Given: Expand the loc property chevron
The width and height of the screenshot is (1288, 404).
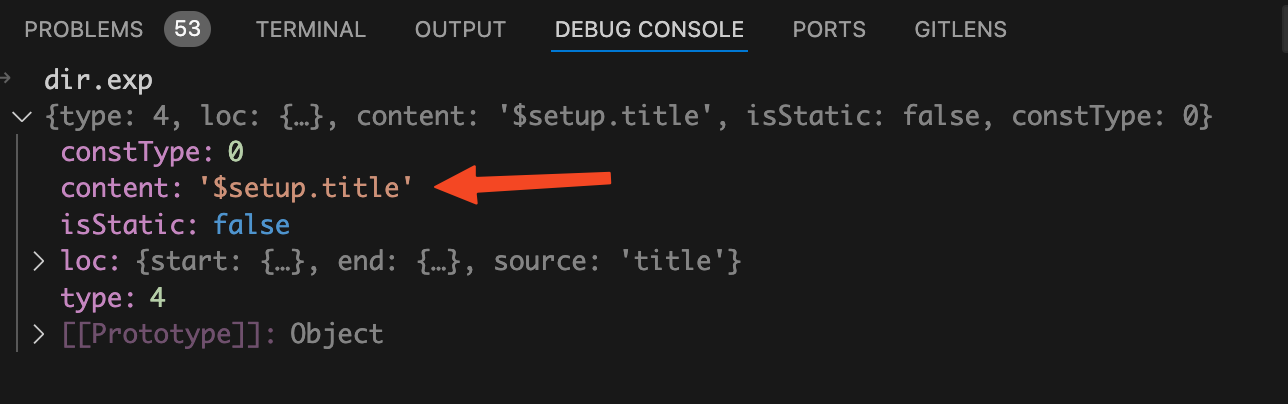Looking at the screenshot, I should point(39,262).
